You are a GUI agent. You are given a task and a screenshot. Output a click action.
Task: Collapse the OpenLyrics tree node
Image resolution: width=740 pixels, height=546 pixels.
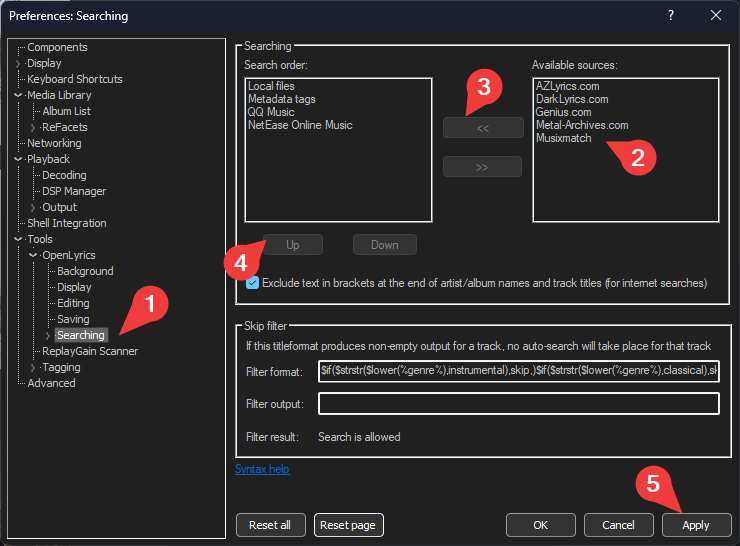tap(33, 255)
